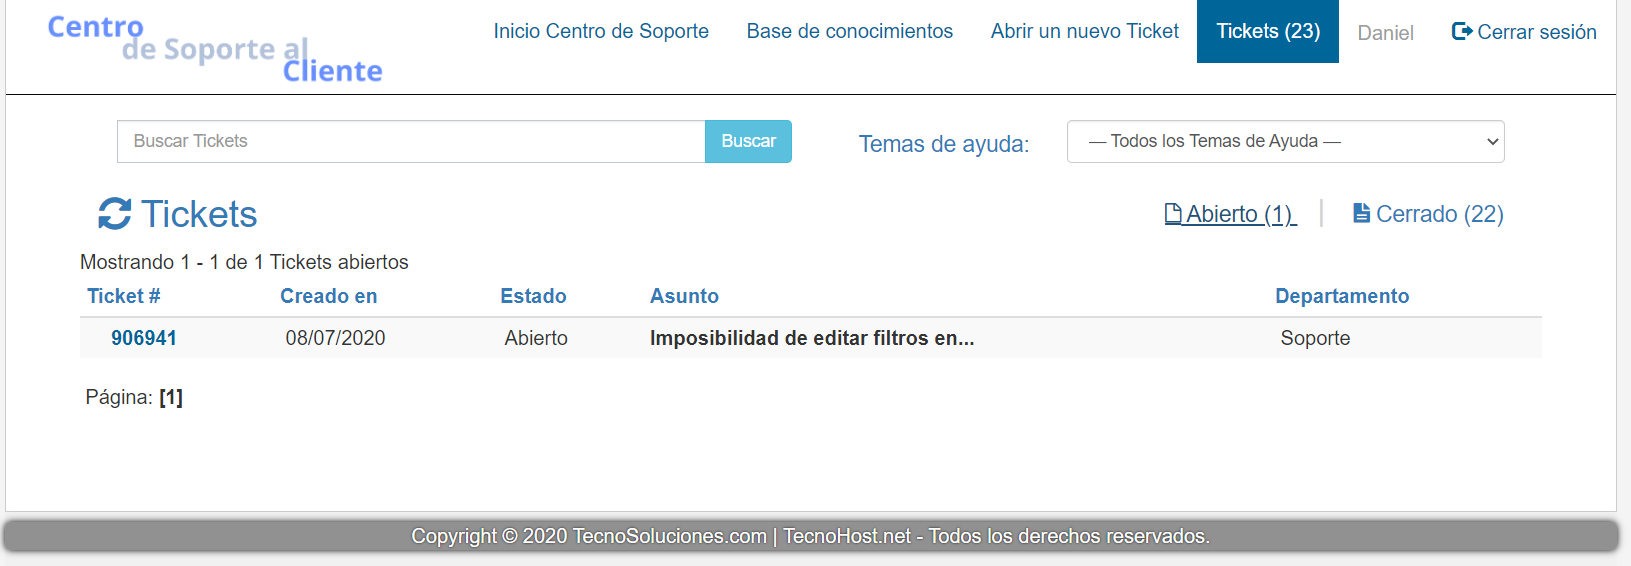Viewport: 1631px width, 566px height.
Task: Click the refresh icon beside Tickets heading
Action: point(115,214)
